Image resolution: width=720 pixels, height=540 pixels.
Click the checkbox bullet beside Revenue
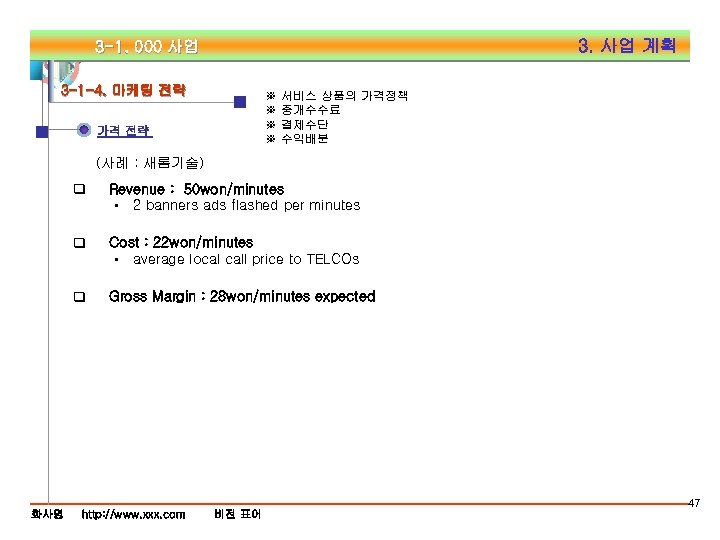click(79, 189)
